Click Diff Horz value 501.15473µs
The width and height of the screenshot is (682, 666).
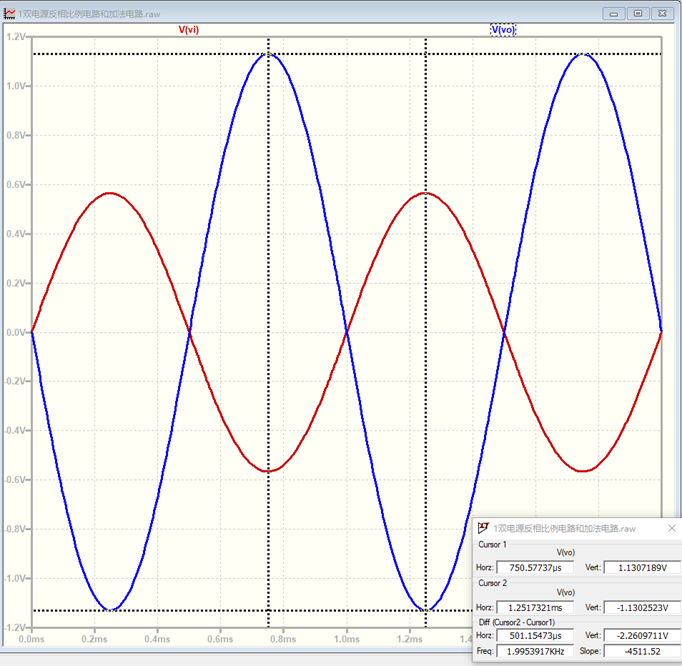(535, 635)
